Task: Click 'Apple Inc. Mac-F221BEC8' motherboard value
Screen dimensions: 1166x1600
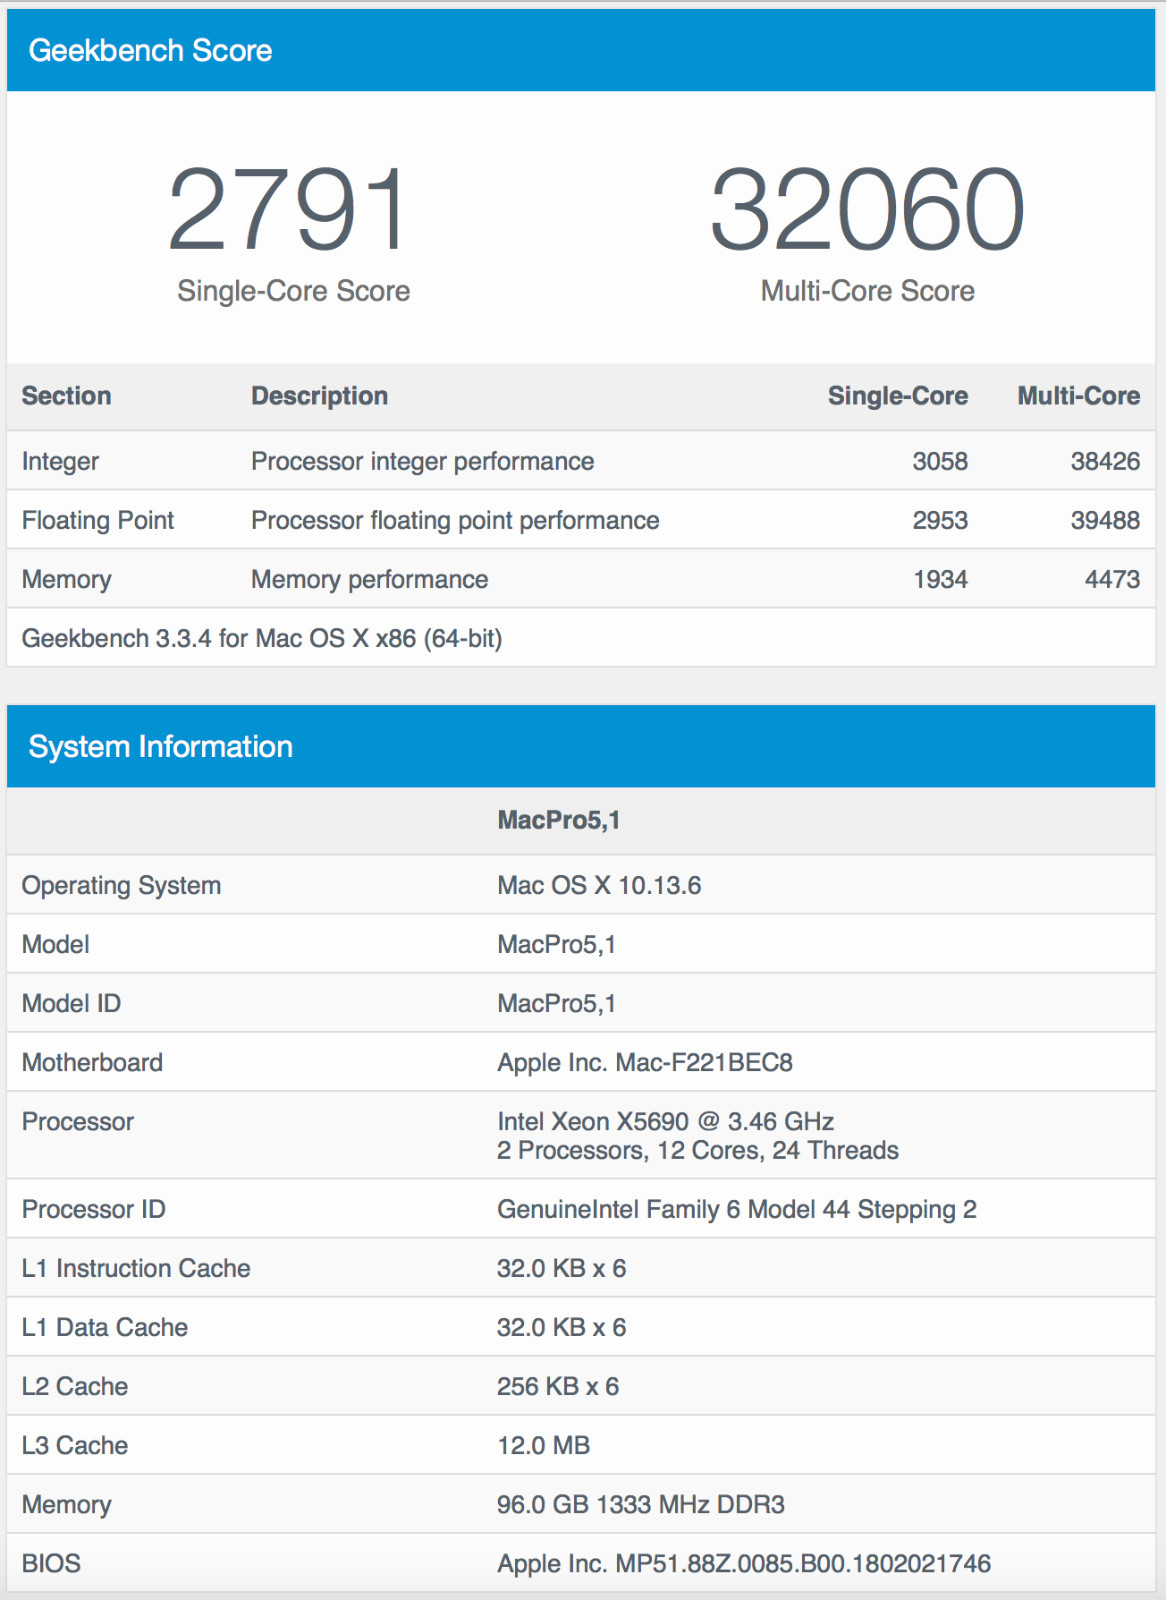Action: click(x=645, y=1063)
